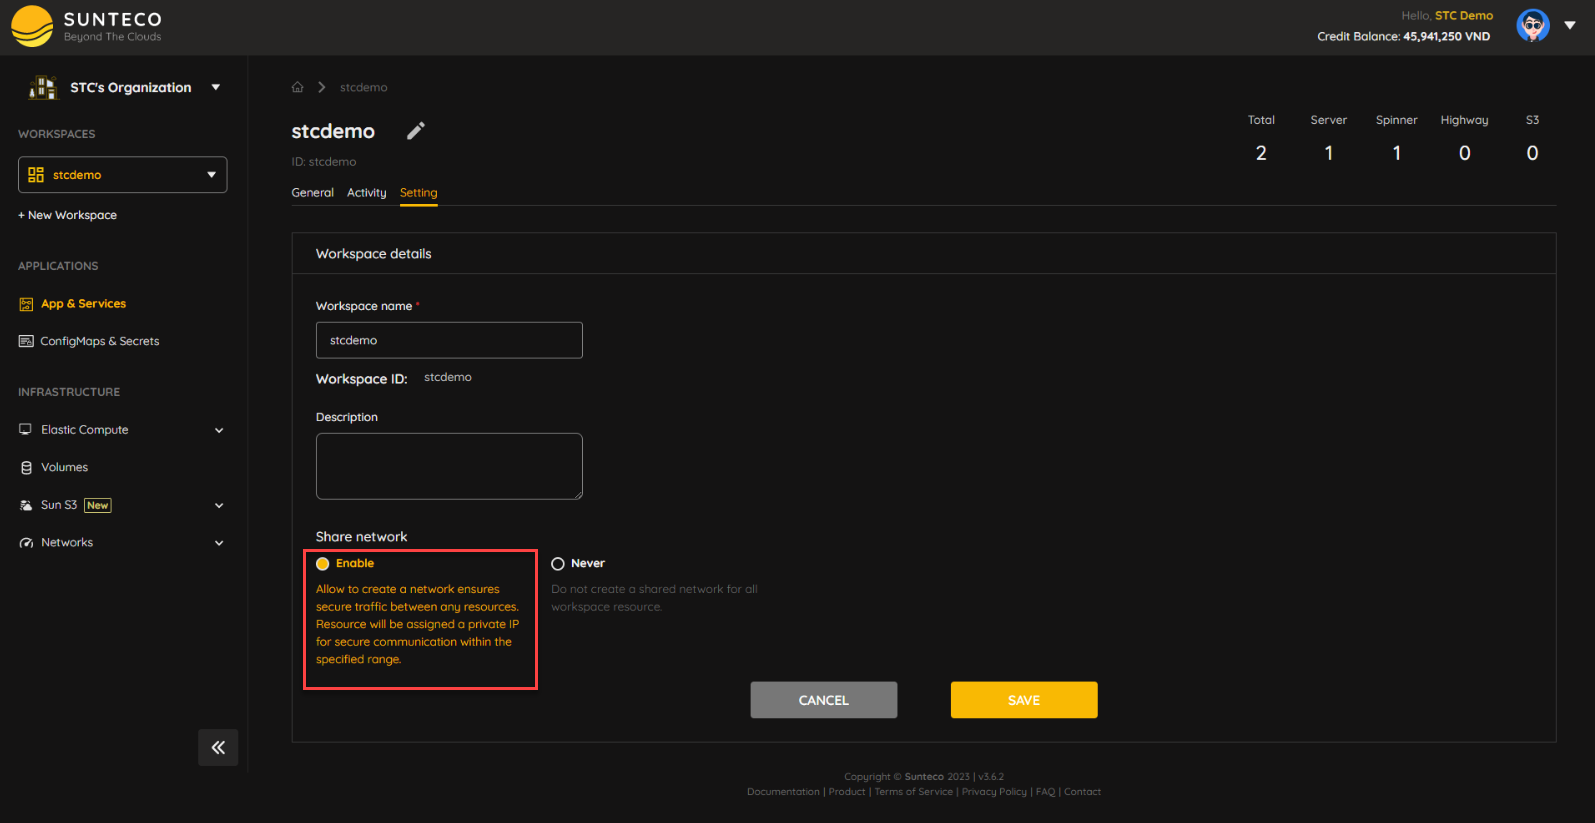Collapse the sidebar with double-chevron button
The width and height of the screenshot is (1595, 823).
point(218,747)
